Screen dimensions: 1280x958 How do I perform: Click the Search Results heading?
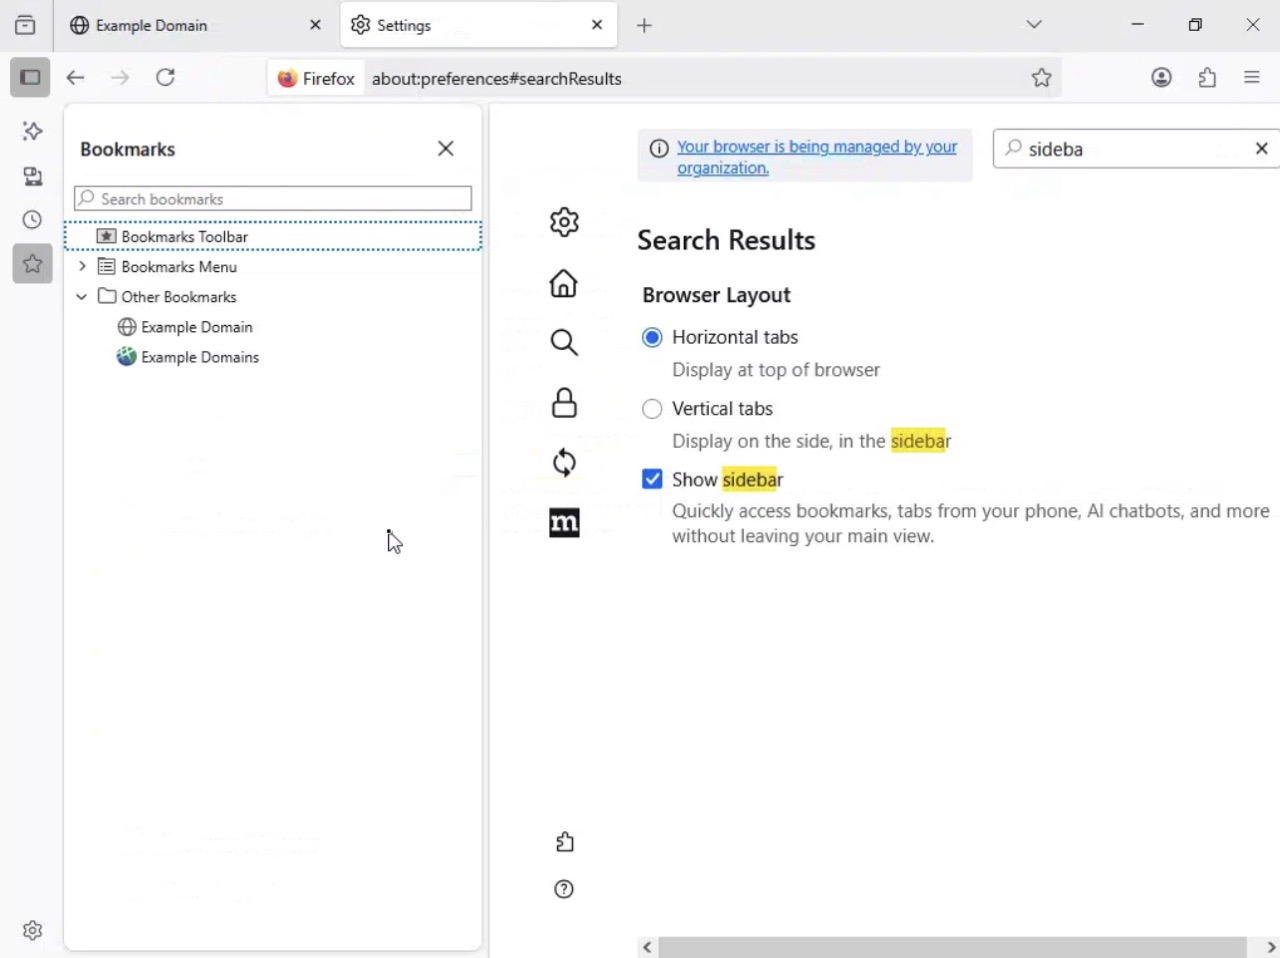[x=726, y=241]
